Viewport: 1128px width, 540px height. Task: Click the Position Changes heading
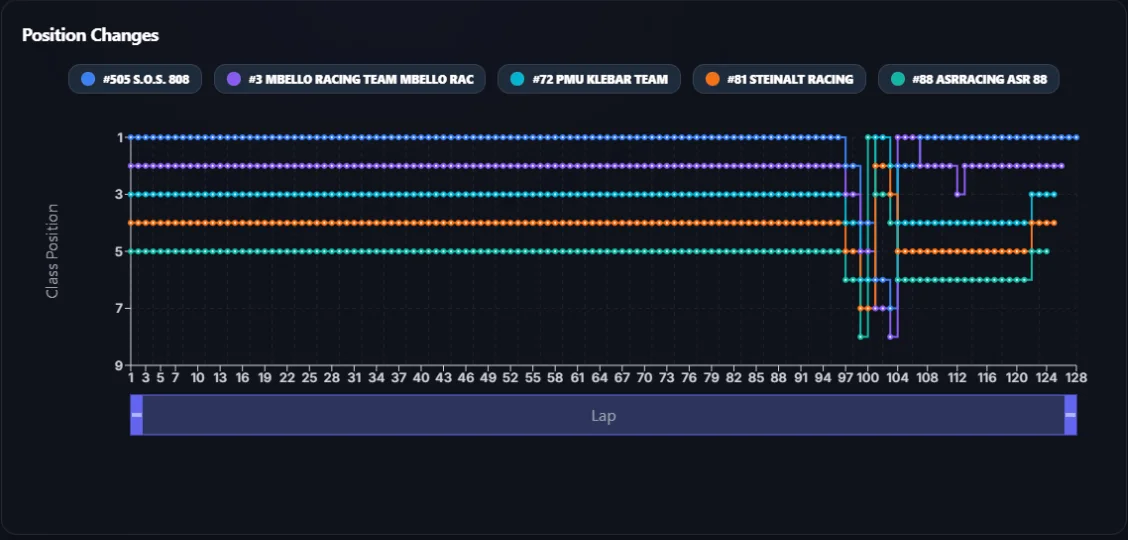(91, 35)
